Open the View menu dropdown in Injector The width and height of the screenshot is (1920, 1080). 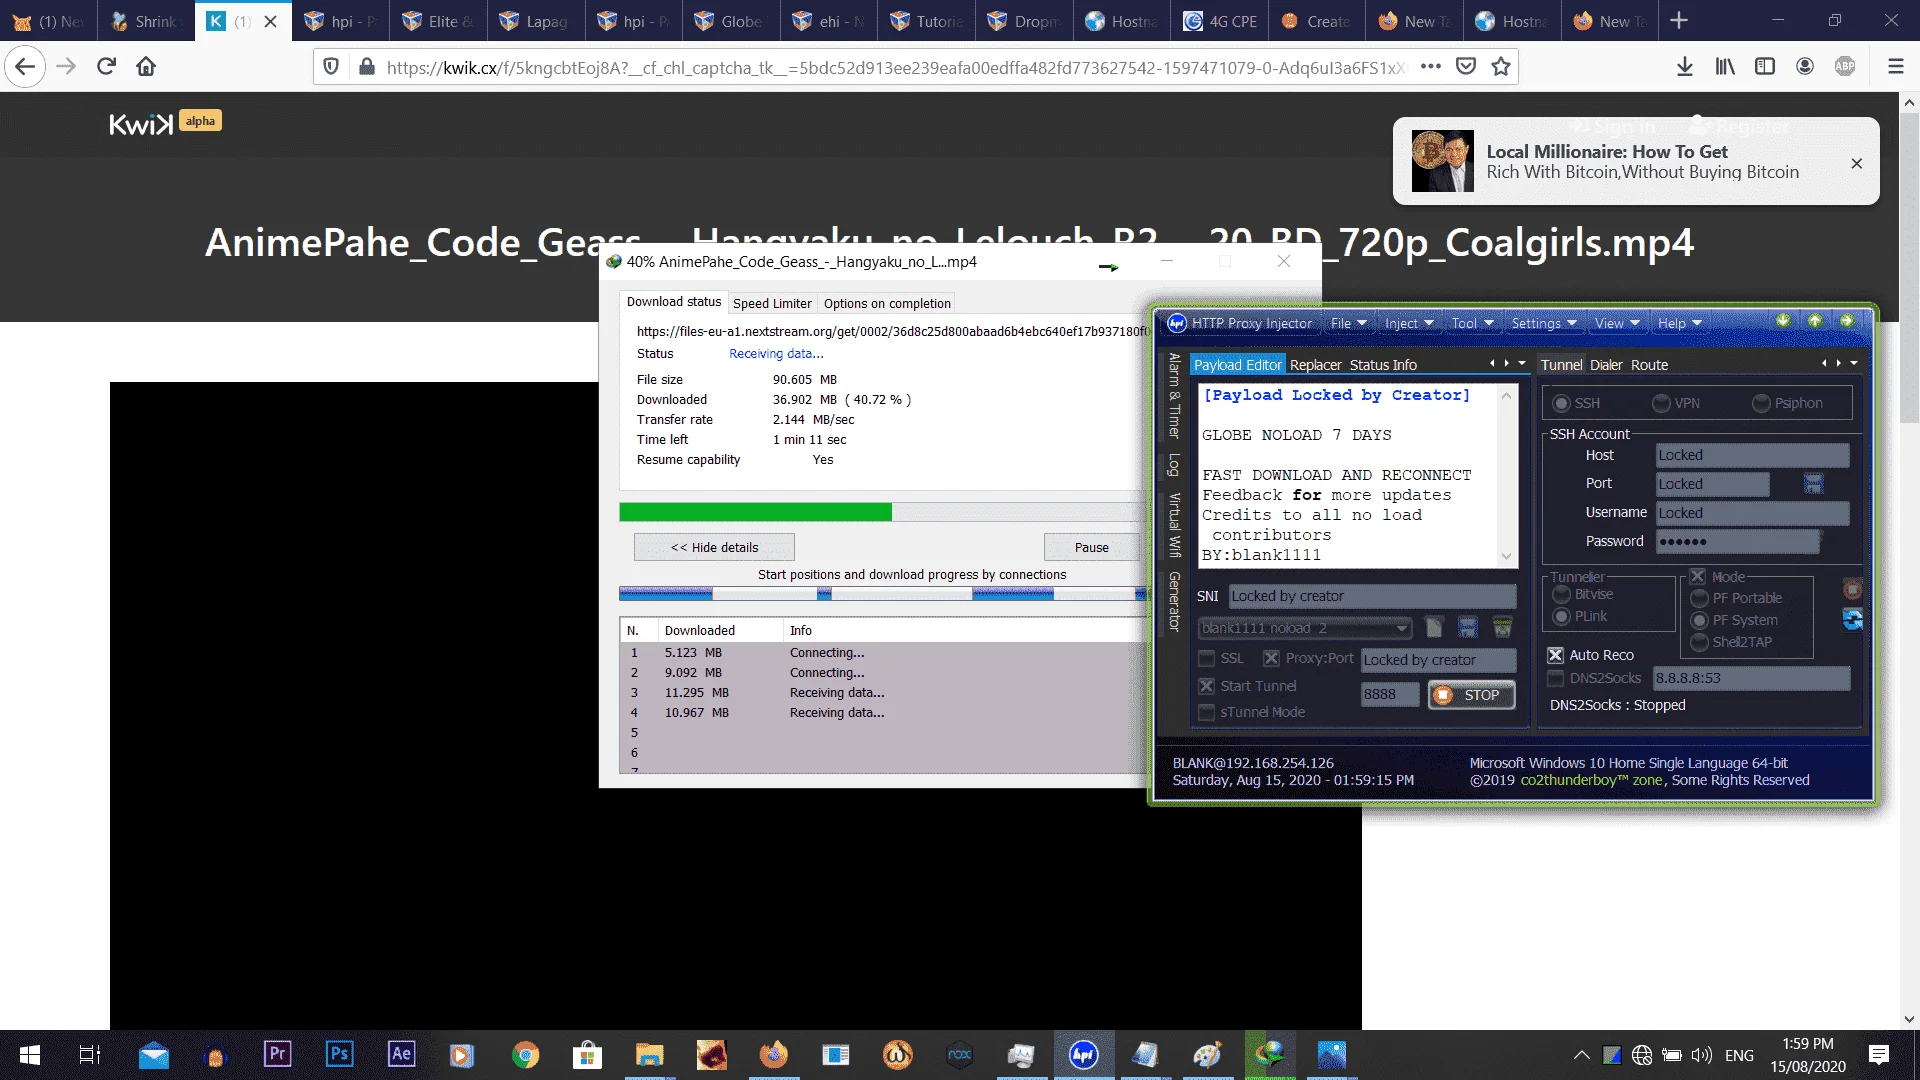[1617, 323]
